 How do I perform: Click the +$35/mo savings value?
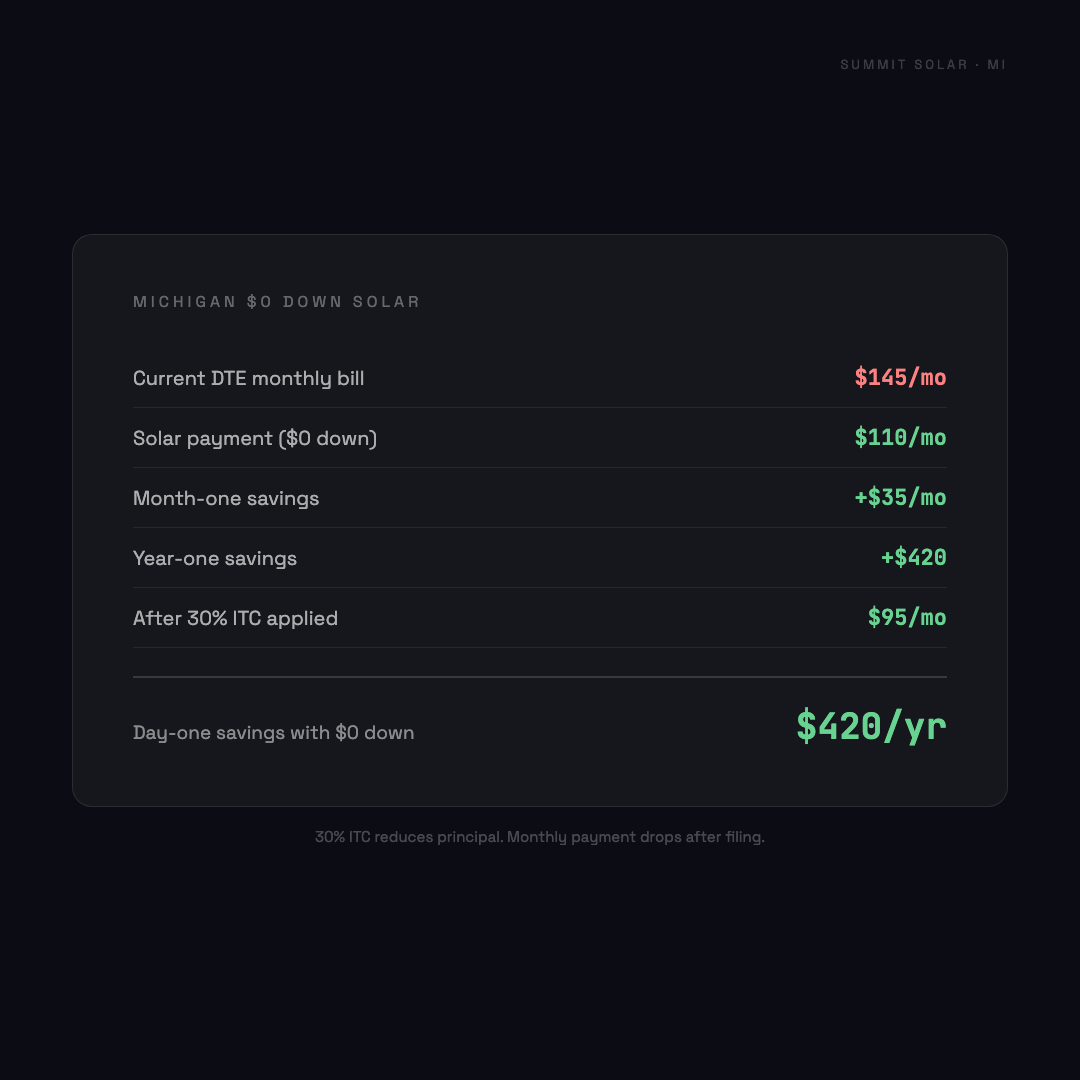click(900, 497)
